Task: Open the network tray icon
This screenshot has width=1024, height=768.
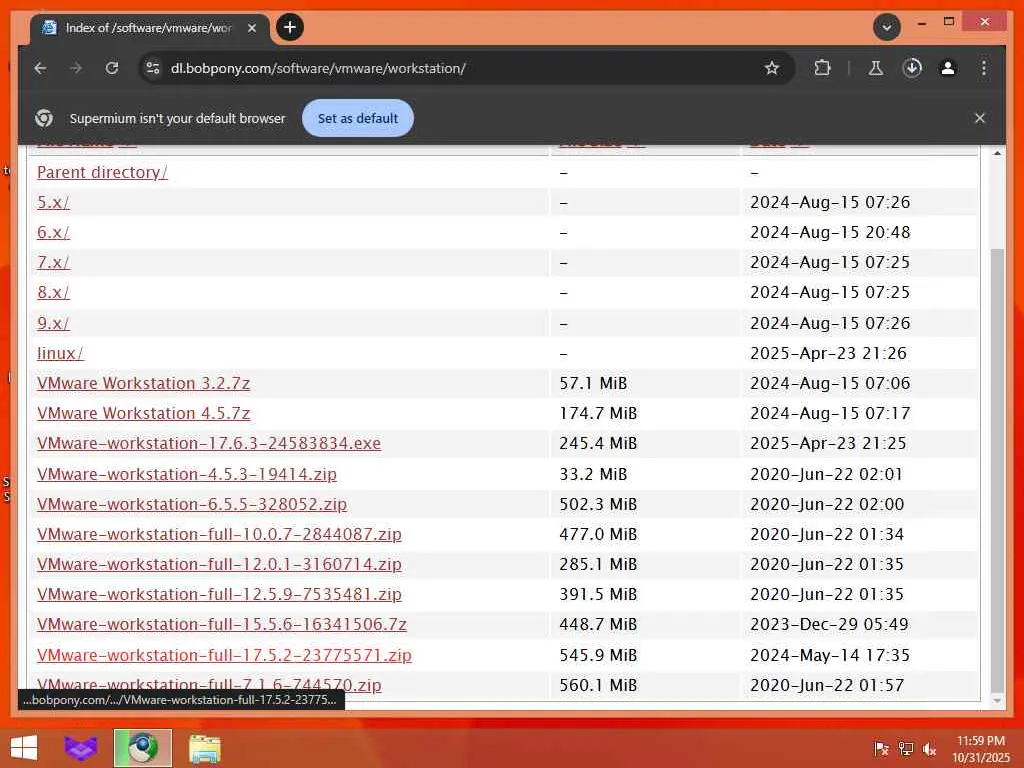Action: click(905, 749)
